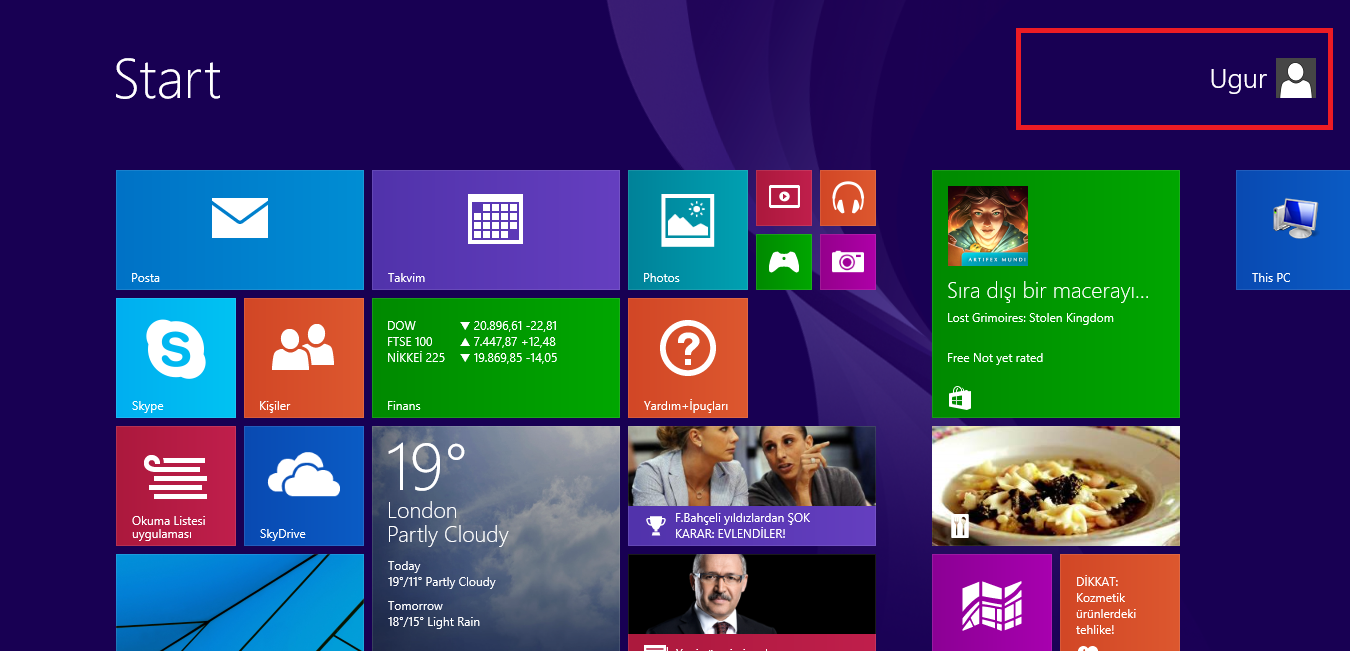Open the Camera small tile
1350x651 pixels.
click(848, 262)
